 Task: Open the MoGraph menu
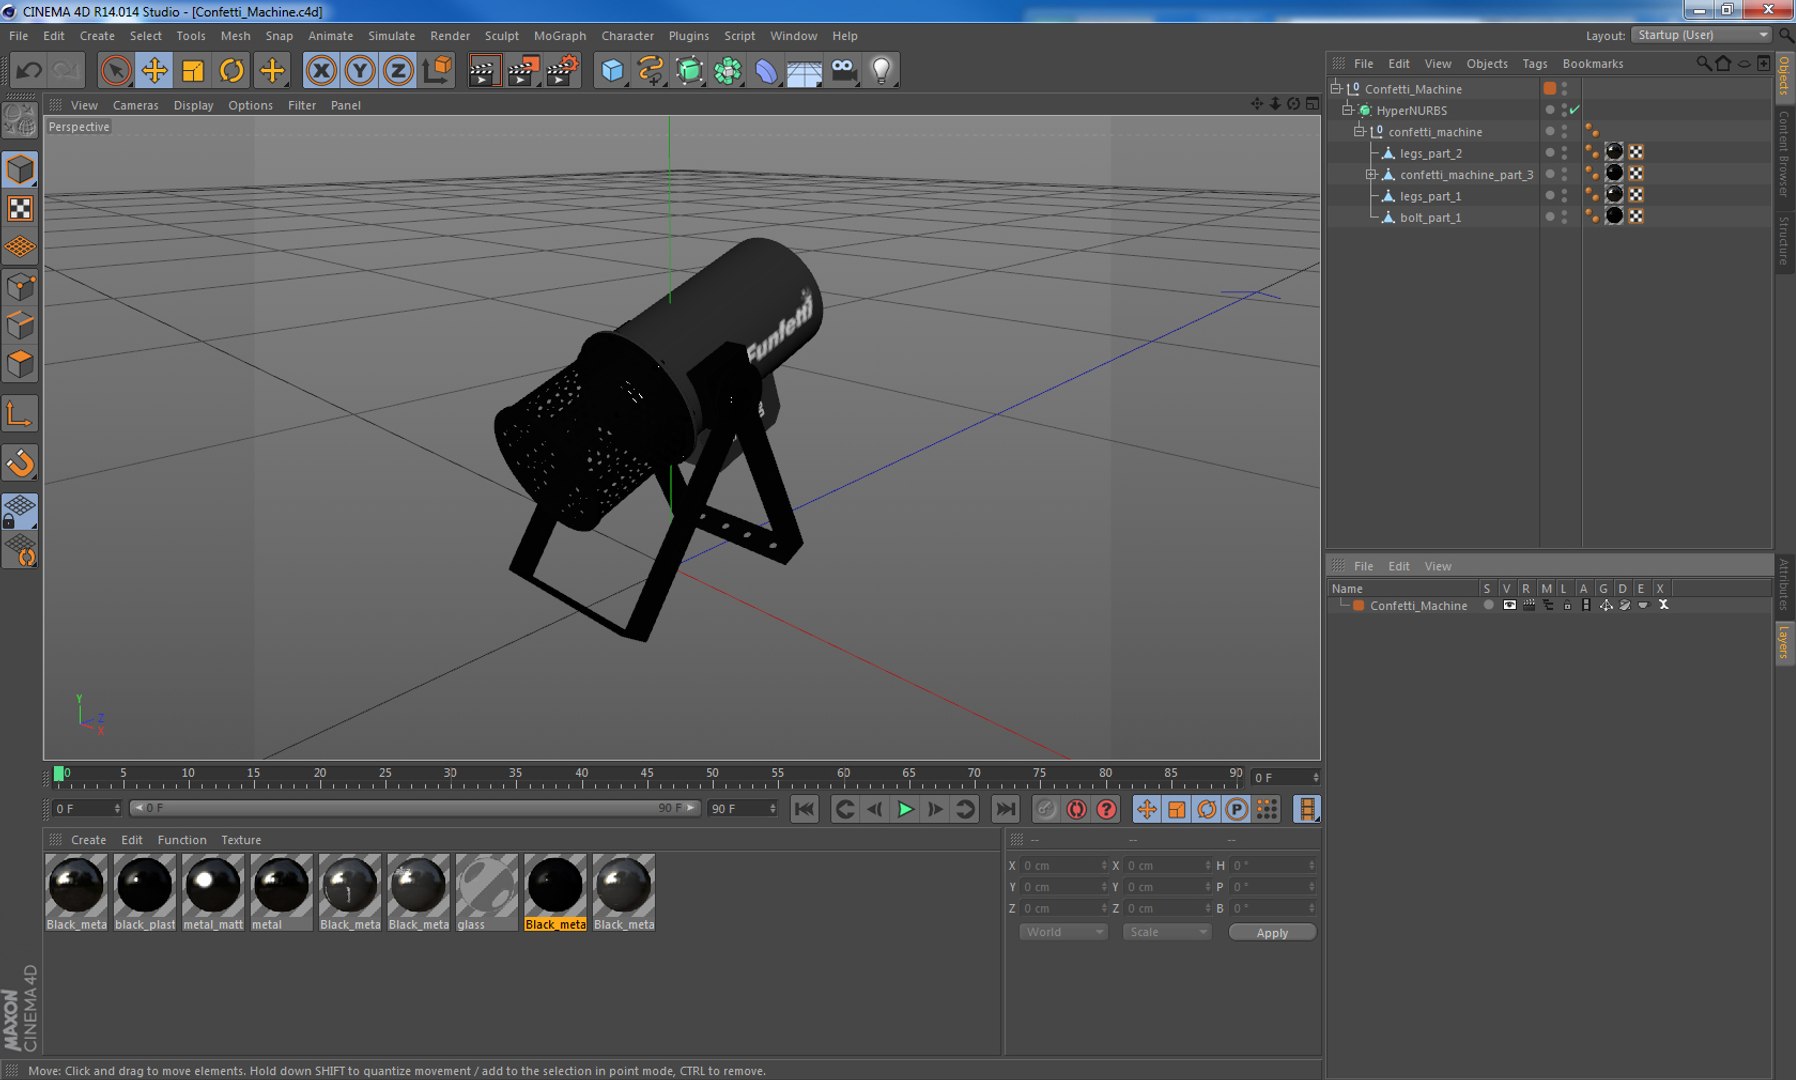[560, 36]
